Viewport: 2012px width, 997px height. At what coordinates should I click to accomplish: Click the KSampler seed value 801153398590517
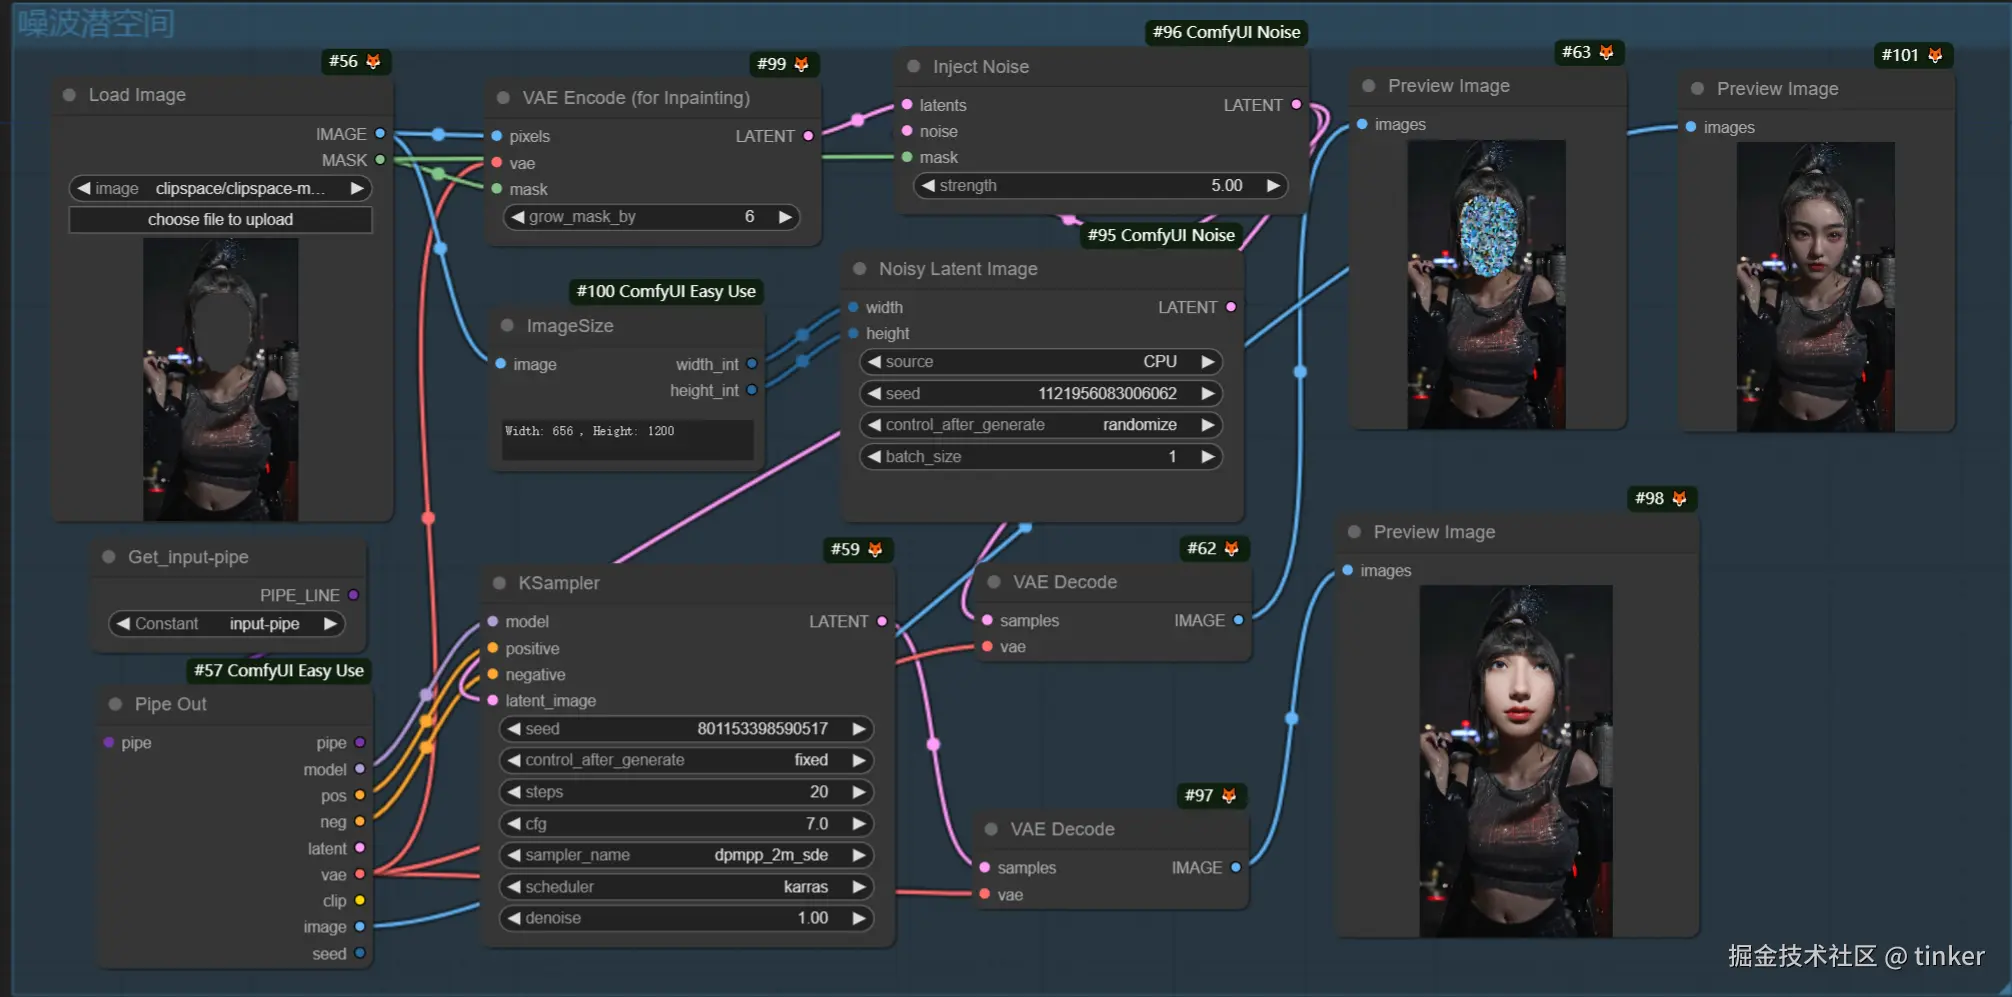763,729
